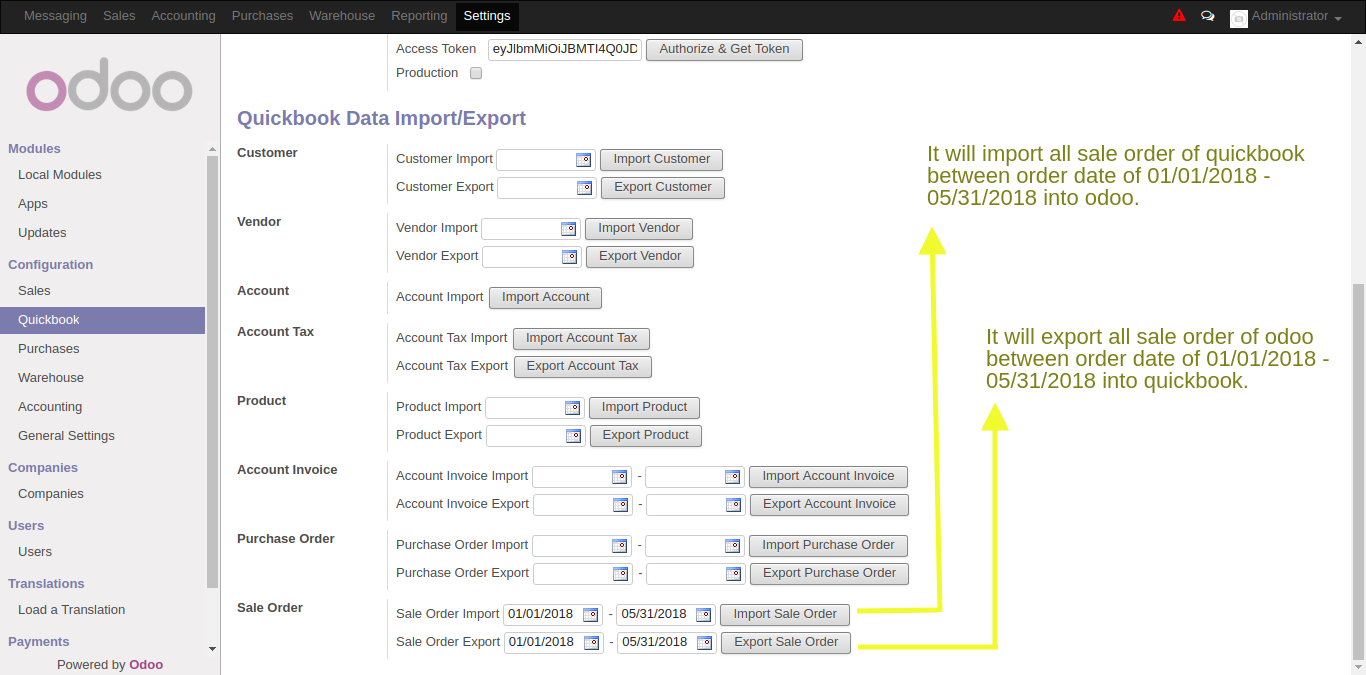Open calendar picker for Customer Import date
This screenshot has height=675, width=1366.
[583, 160]
